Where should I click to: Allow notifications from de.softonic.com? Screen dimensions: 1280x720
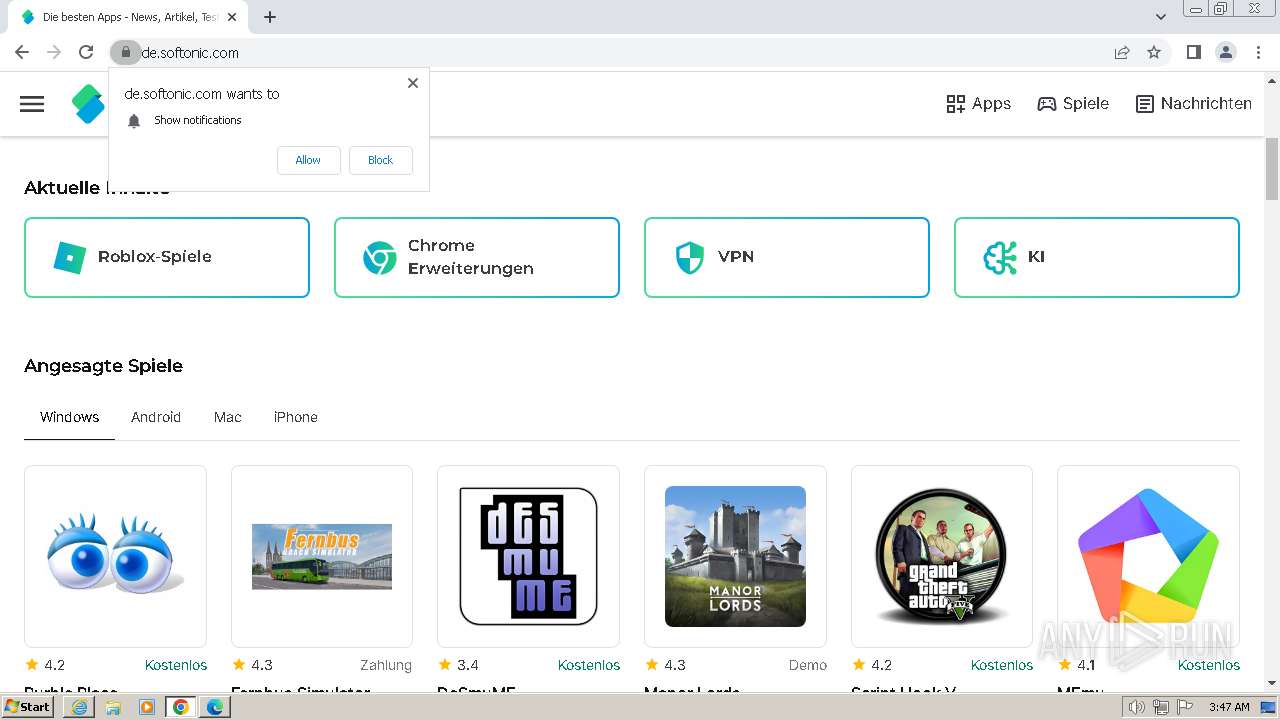click(x=308, y=160)
